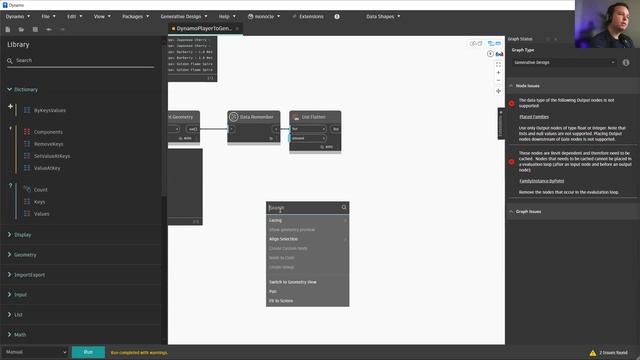Open the Packages menu
Viewport: 640px width, 360px height.
point(136,16)
